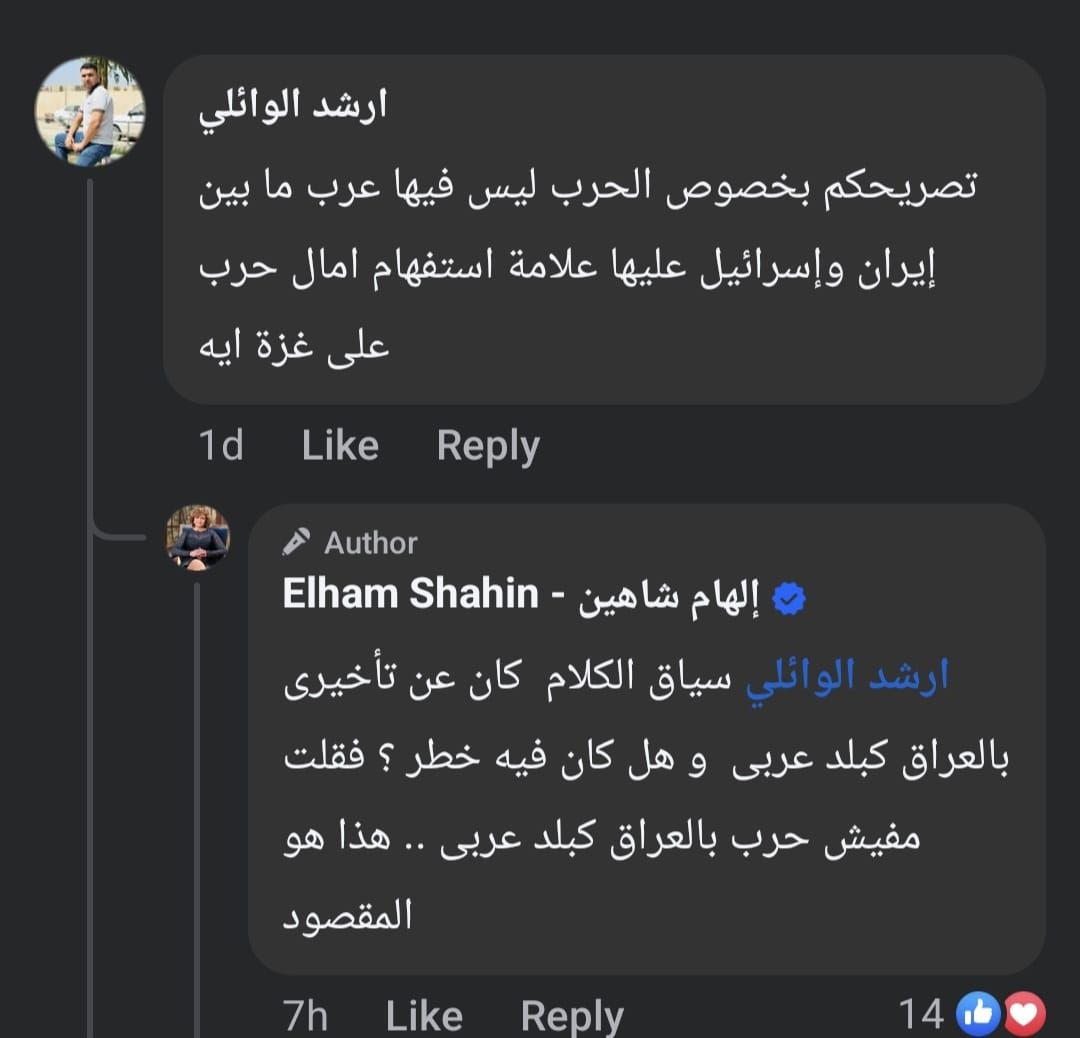Open Elham Shahin's profile picture
The height and width of the screenshot is (1038, 1080).
pyautogui.click(x=197, y=538)
